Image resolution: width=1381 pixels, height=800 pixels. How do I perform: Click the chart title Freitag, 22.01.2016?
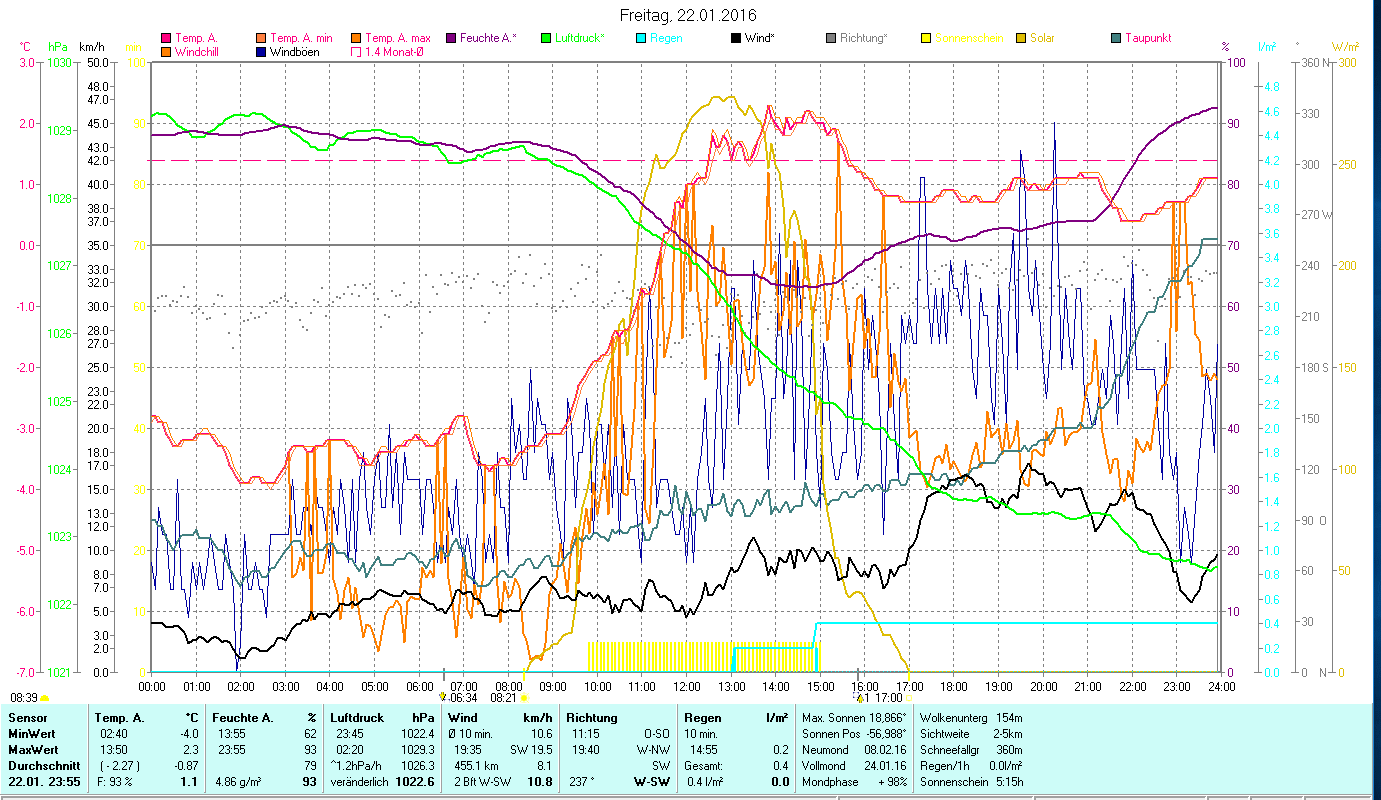tap(688, 16)
